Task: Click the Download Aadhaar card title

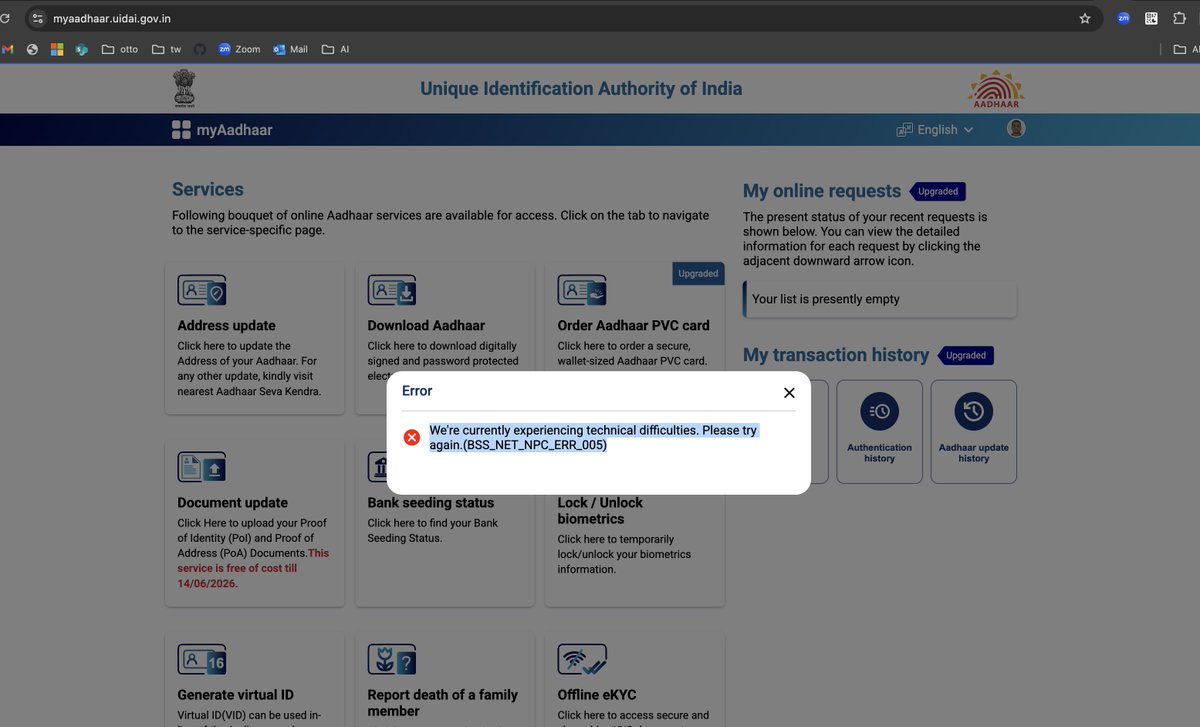Action: pyautogui.click(x=426, y=325)
